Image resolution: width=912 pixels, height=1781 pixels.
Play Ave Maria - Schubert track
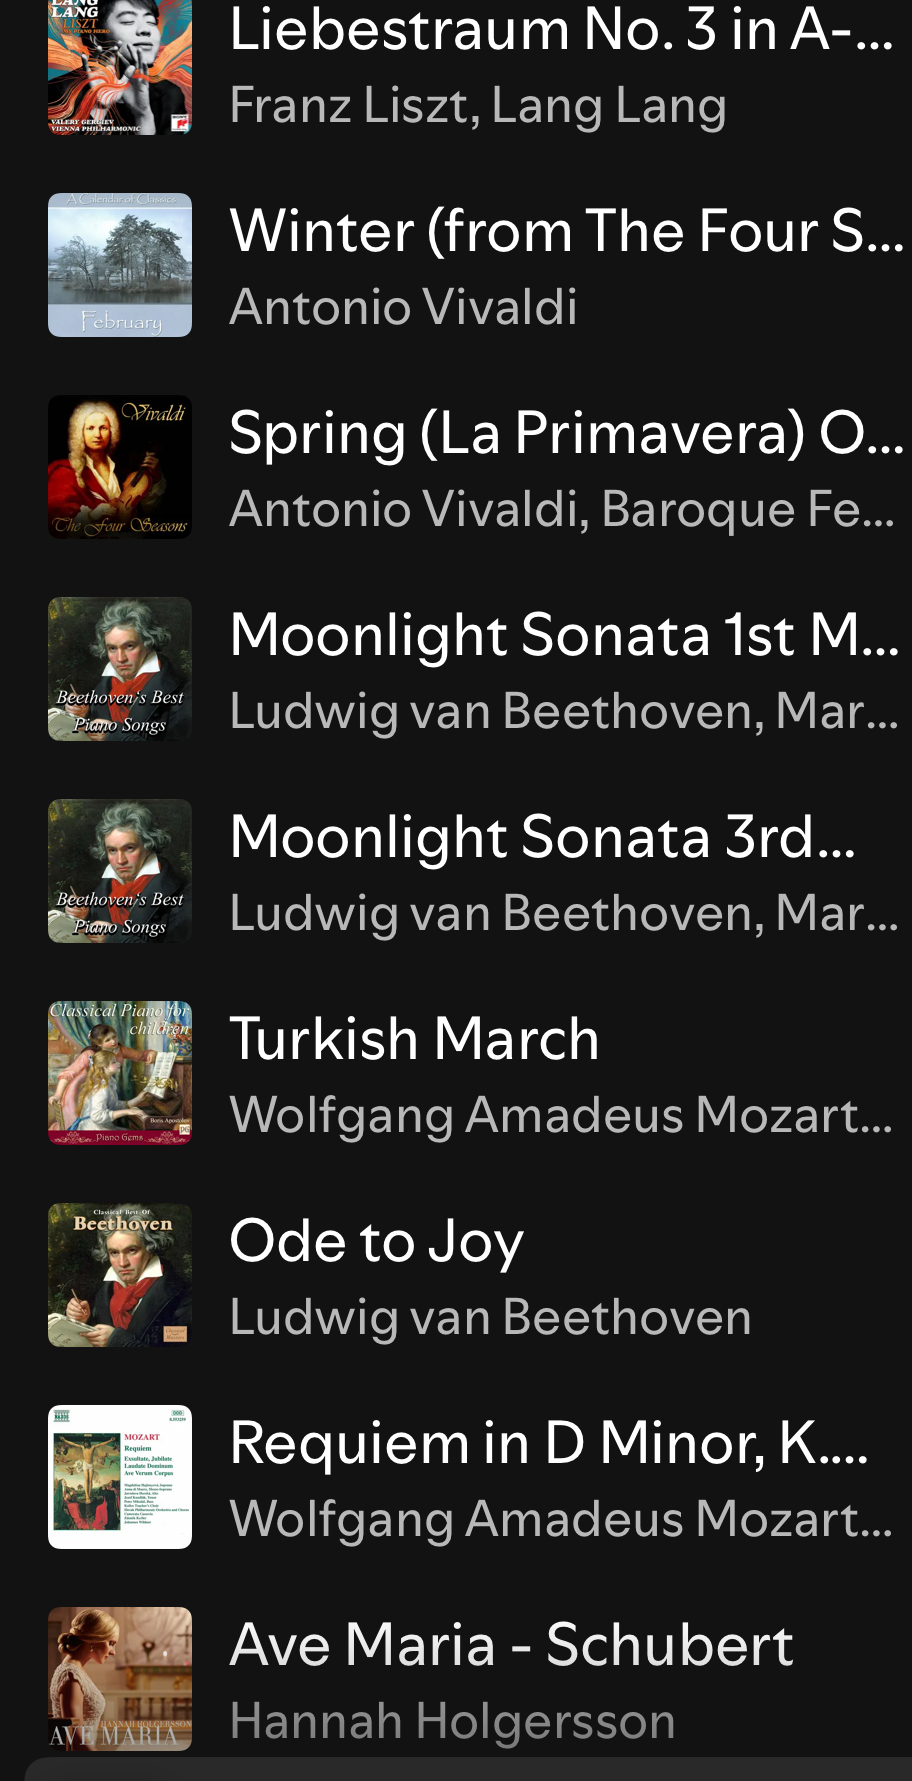(511, 1646)
